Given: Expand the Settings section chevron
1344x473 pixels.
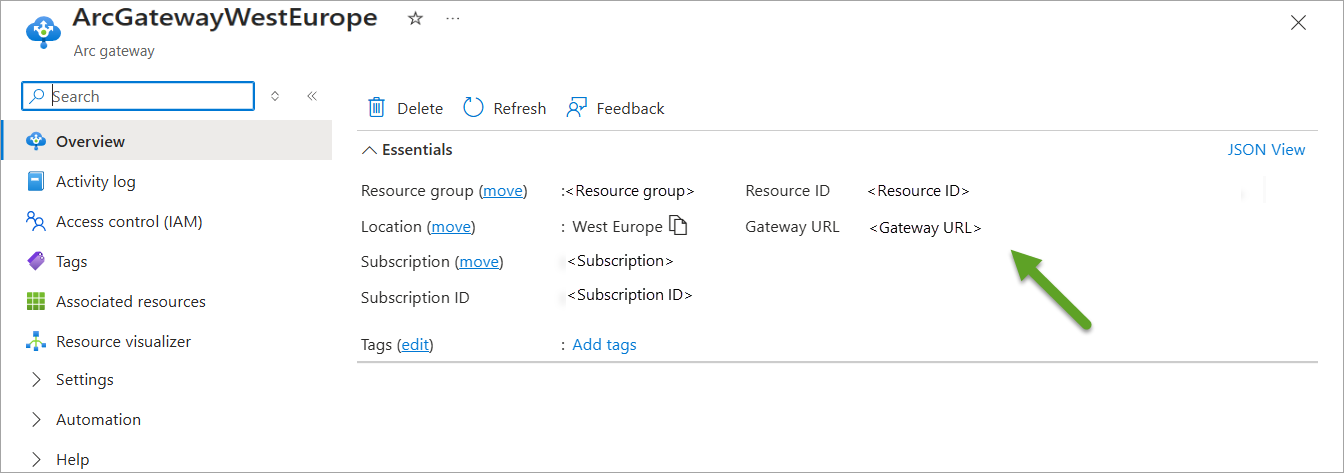Looking at the screenshot, I should 37,379.
